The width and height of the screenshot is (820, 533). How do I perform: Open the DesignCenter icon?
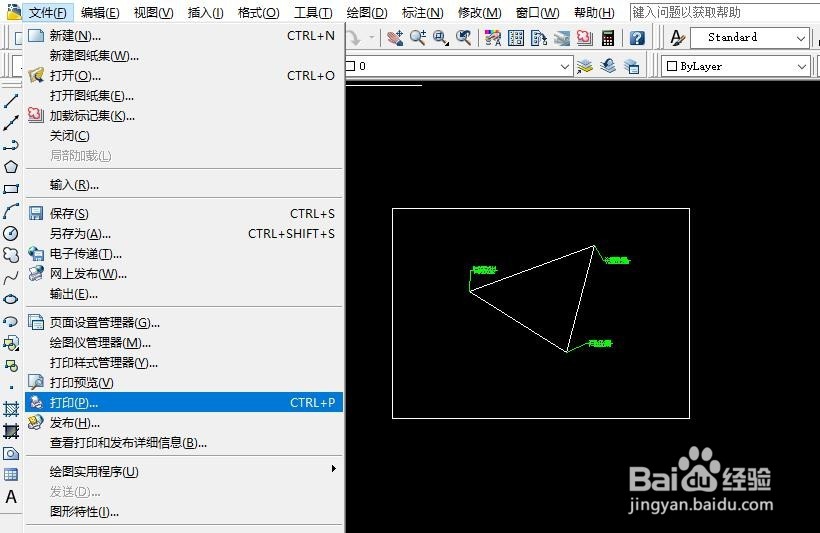point(516,38)
